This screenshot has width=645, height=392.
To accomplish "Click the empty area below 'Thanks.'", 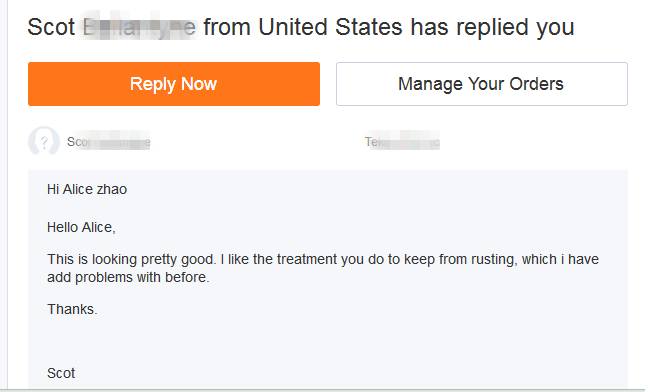I will [x=328, y=341].
